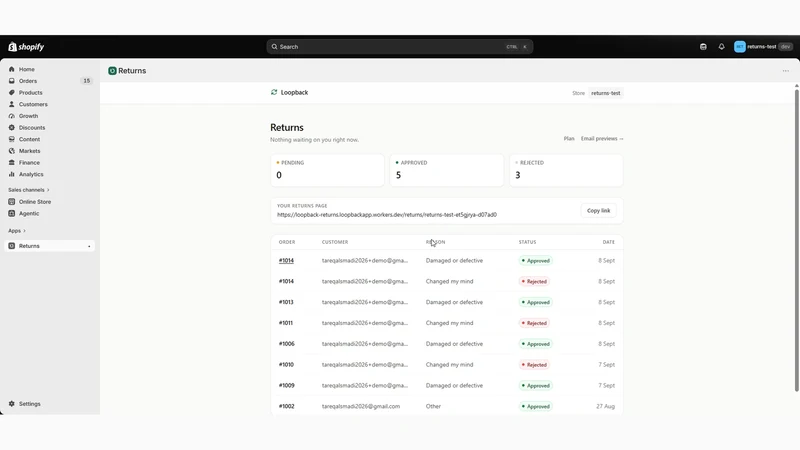Click the search magnifier icon
The height and width of the screenshot is (450, 800).
[x=274, y=46]
